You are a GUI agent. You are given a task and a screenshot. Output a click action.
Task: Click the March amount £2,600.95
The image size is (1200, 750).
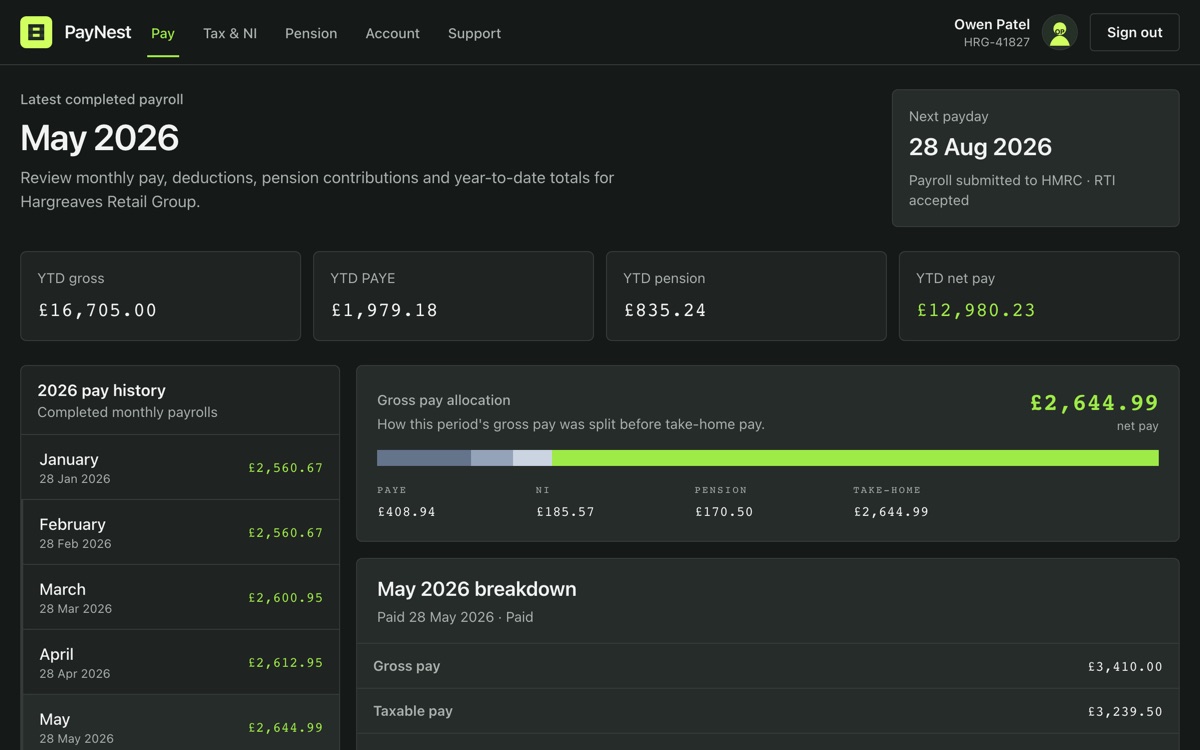click(x=285, y=597)
